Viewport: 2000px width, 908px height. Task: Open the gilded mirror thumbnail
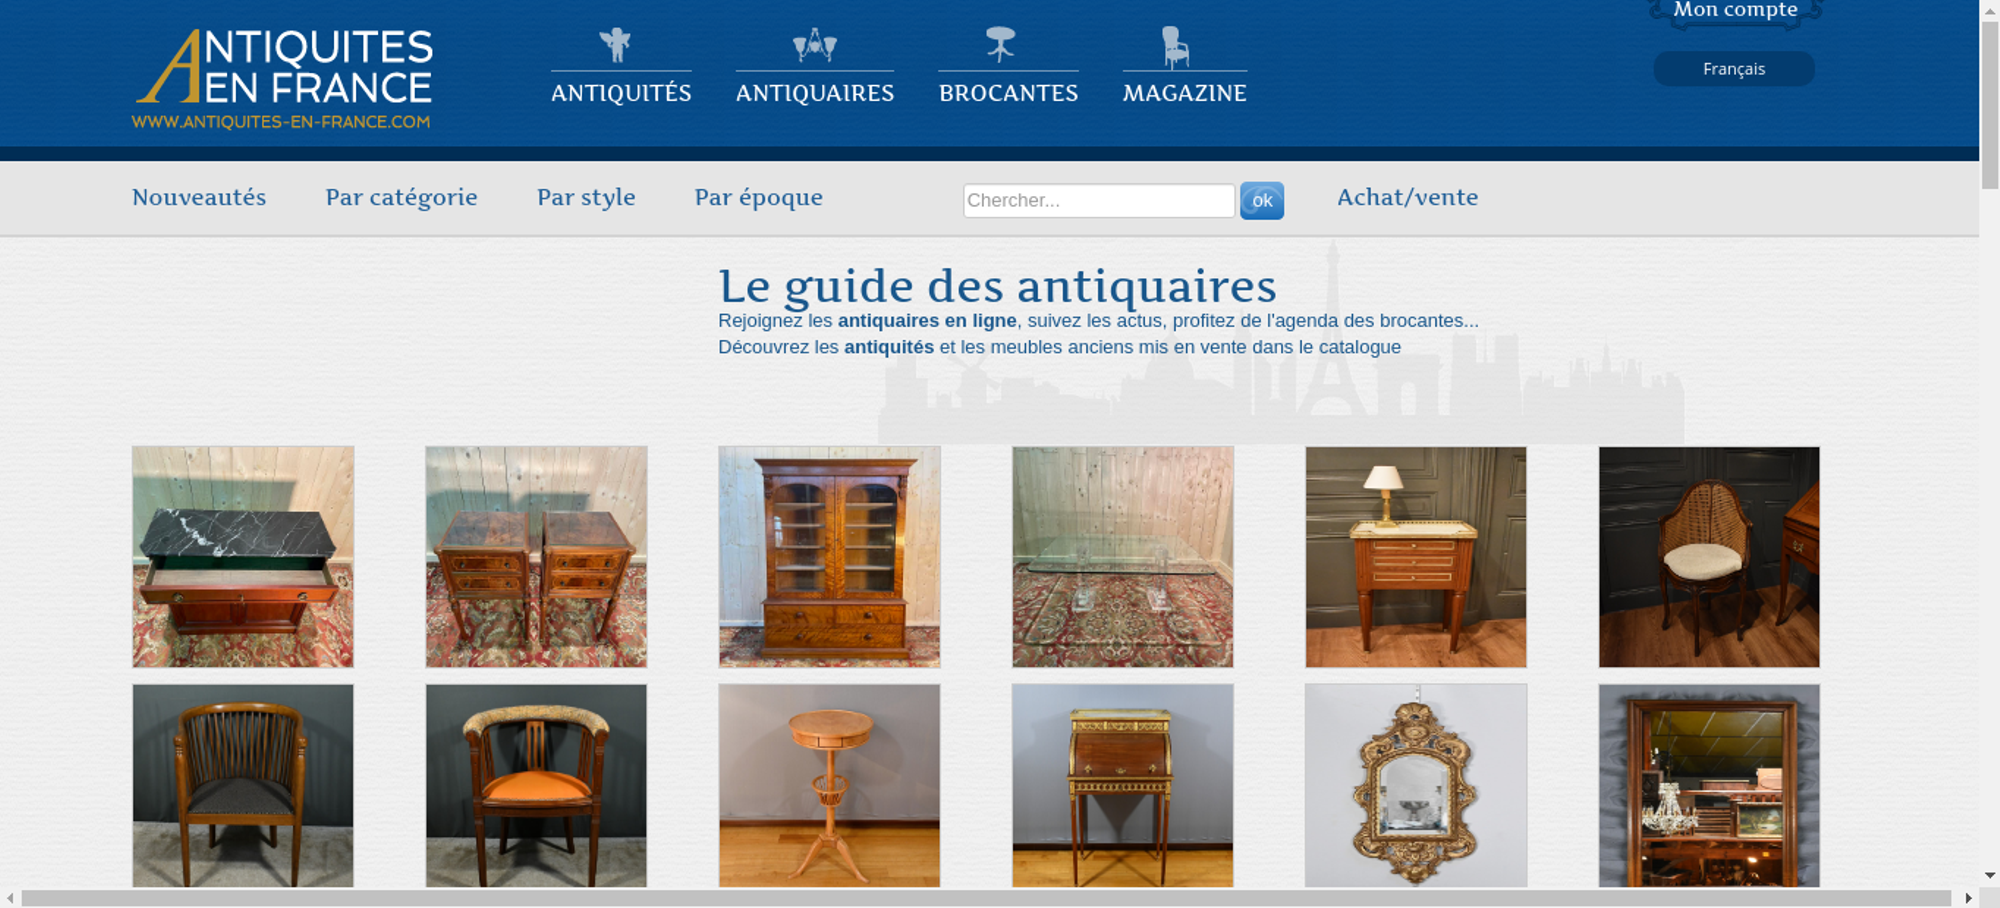pyautogui.click(x=1415, y=786)
